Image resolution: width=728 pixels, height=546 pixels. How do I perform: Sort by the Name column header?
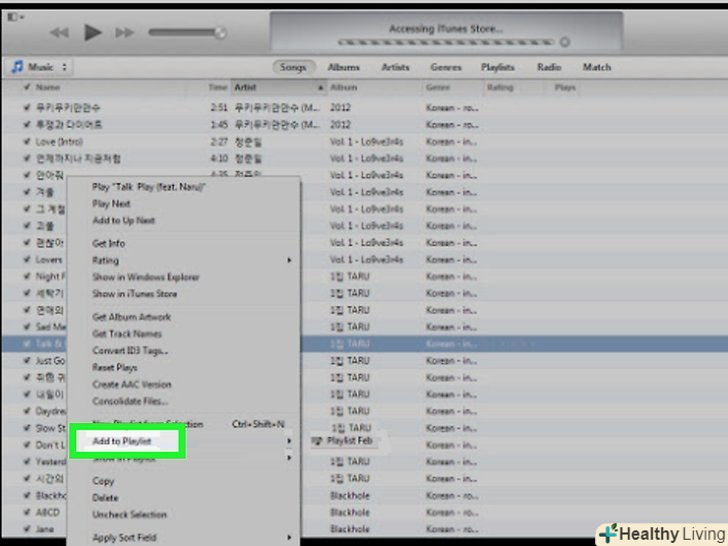click(48, 87)
